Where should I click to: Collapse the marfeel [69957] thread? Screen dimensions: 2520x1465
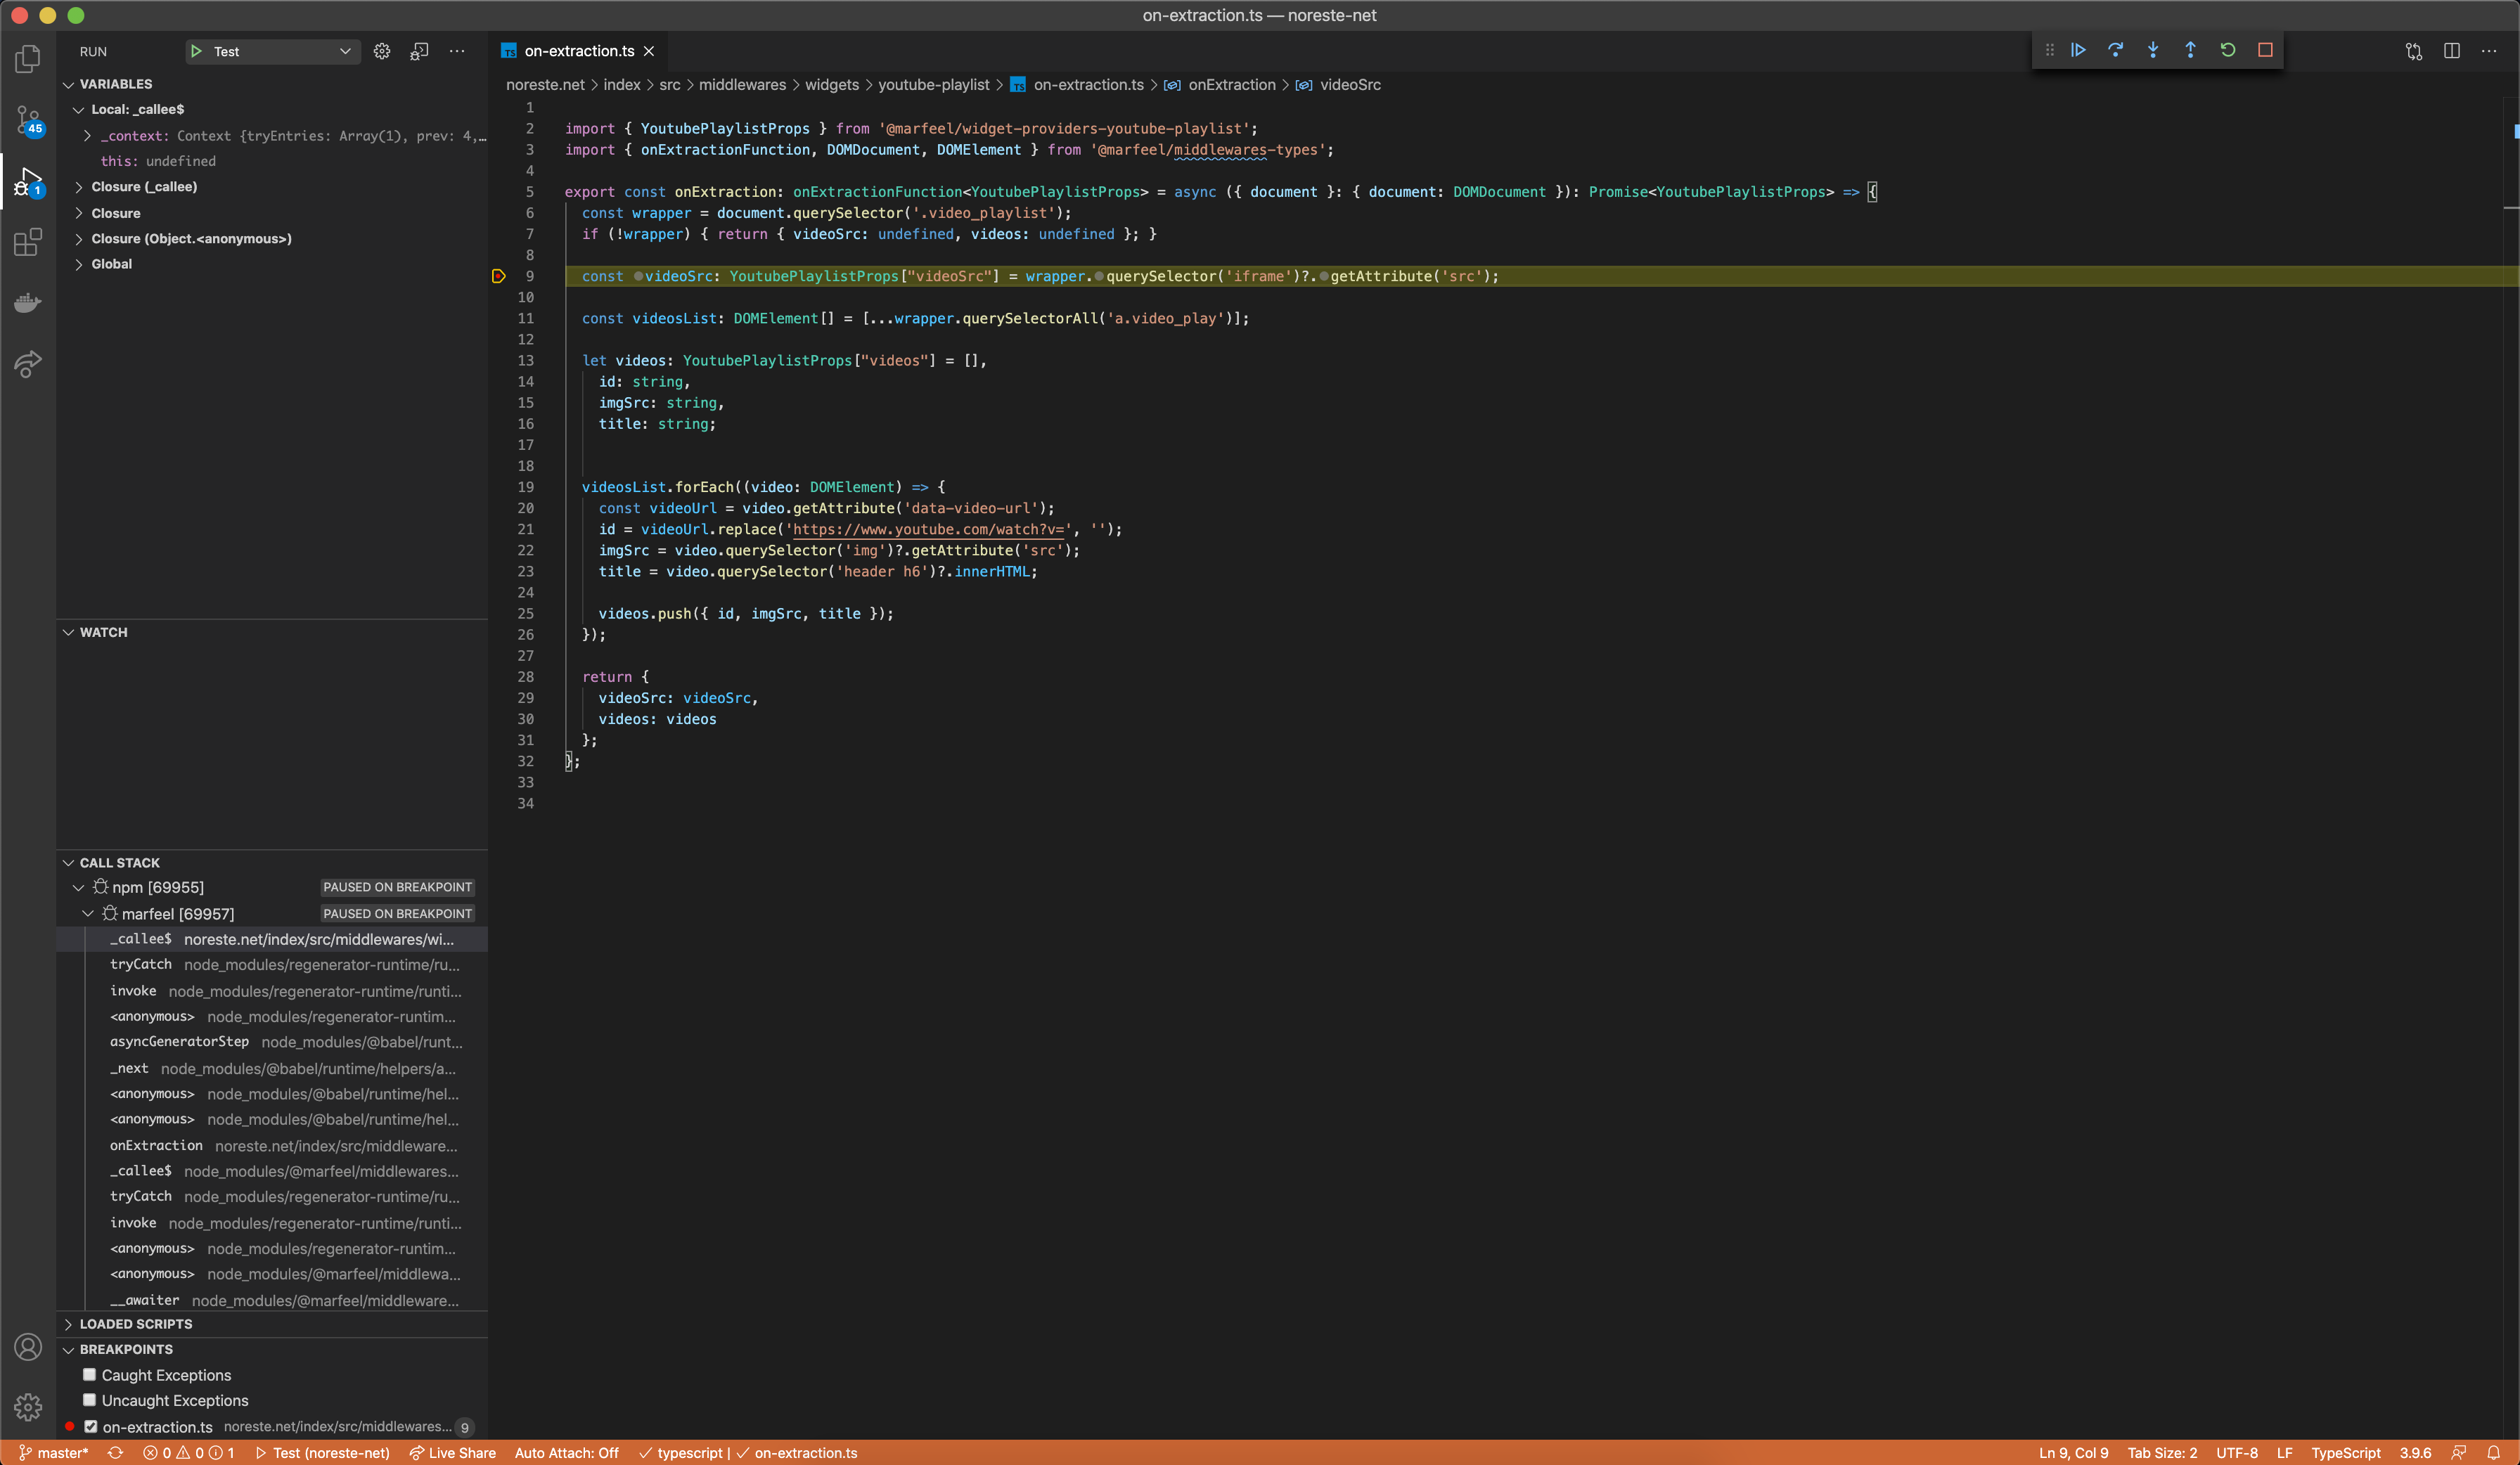88,914
